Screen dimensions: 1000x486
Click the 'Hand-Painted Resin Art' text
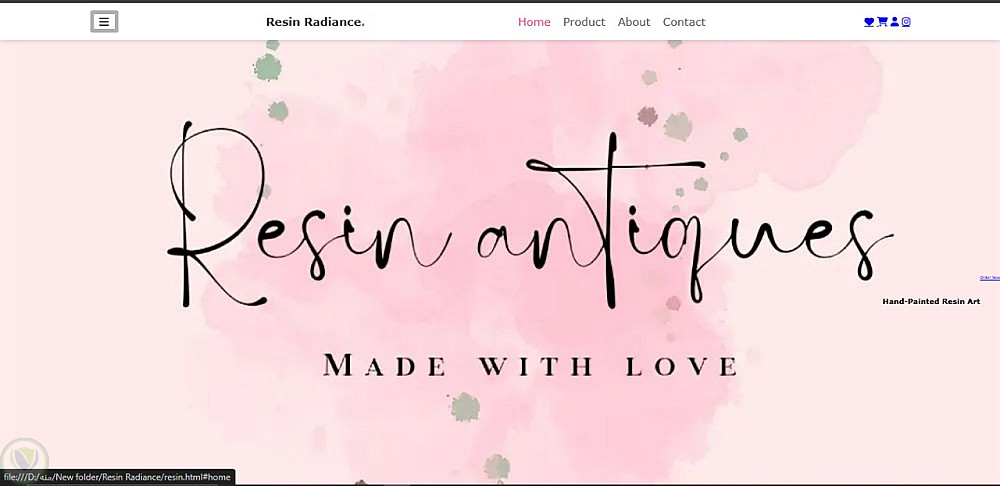(x=931, y=301)
